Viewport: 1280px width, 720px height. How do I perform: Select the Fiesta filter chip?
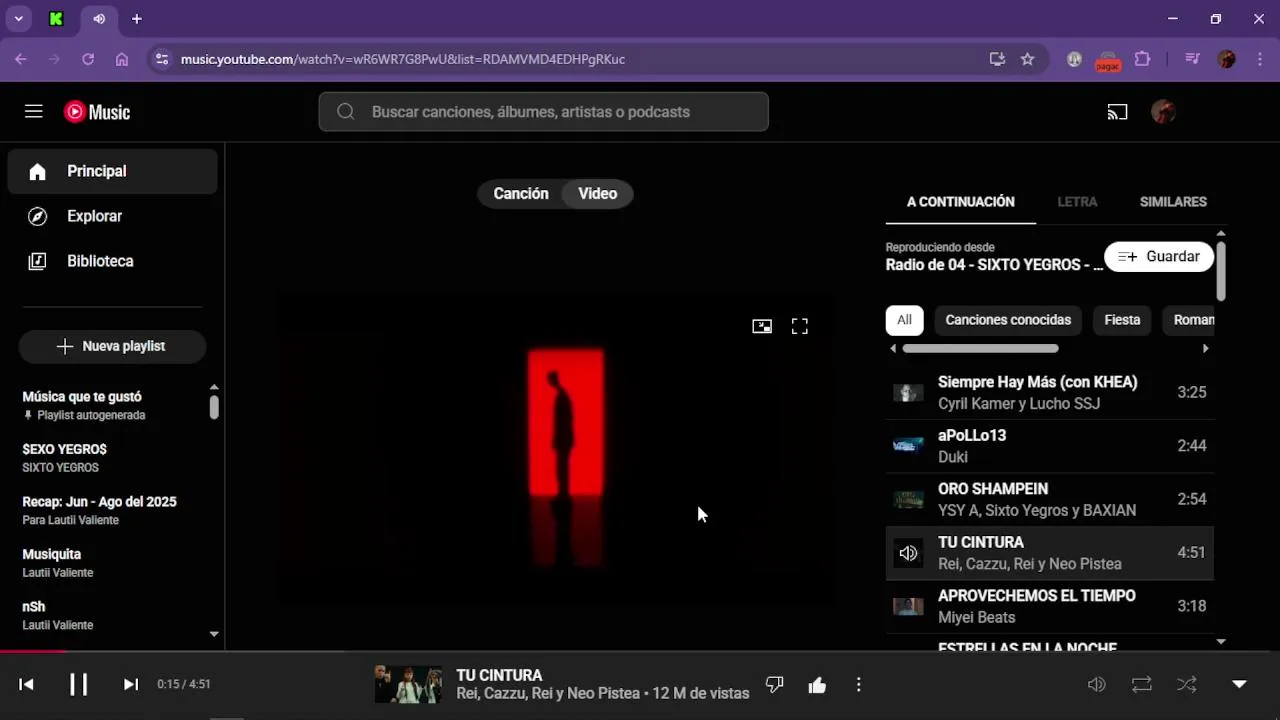(x=1122, y=320)
